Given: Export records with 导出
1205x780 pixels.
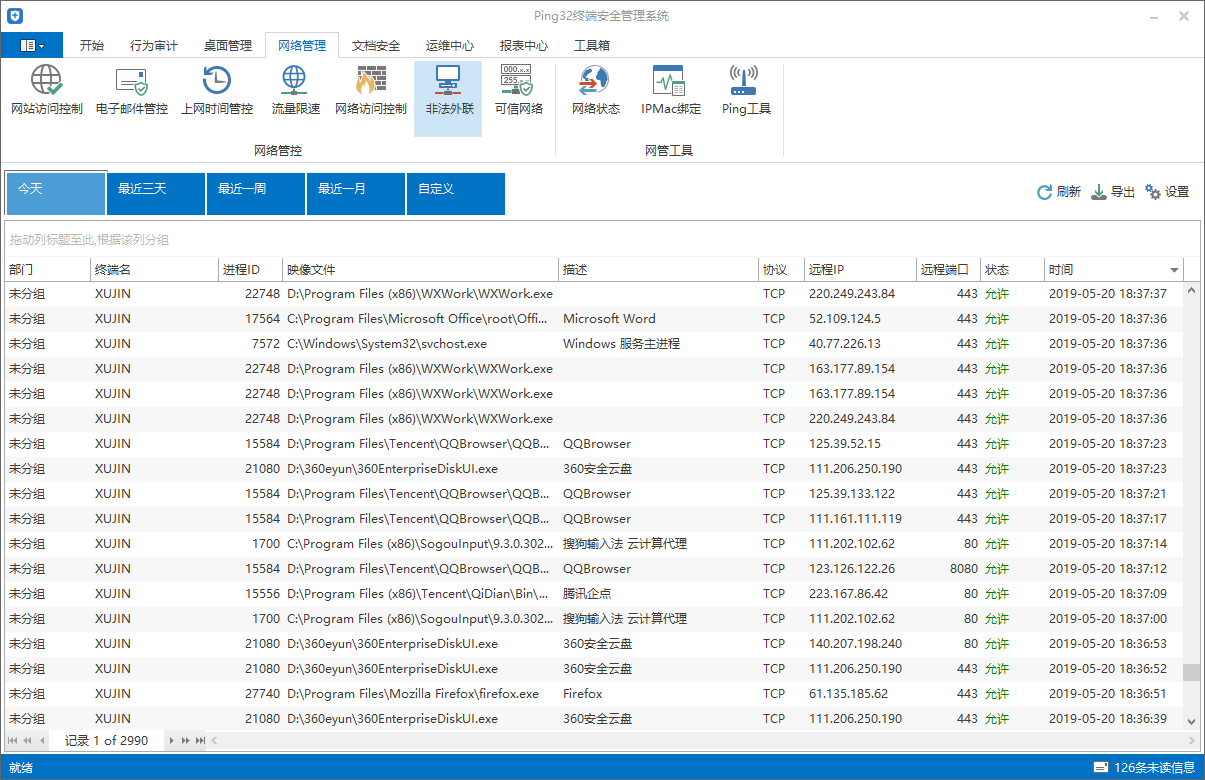Looking at the screenshot, I should click(x=1112, y=192).
